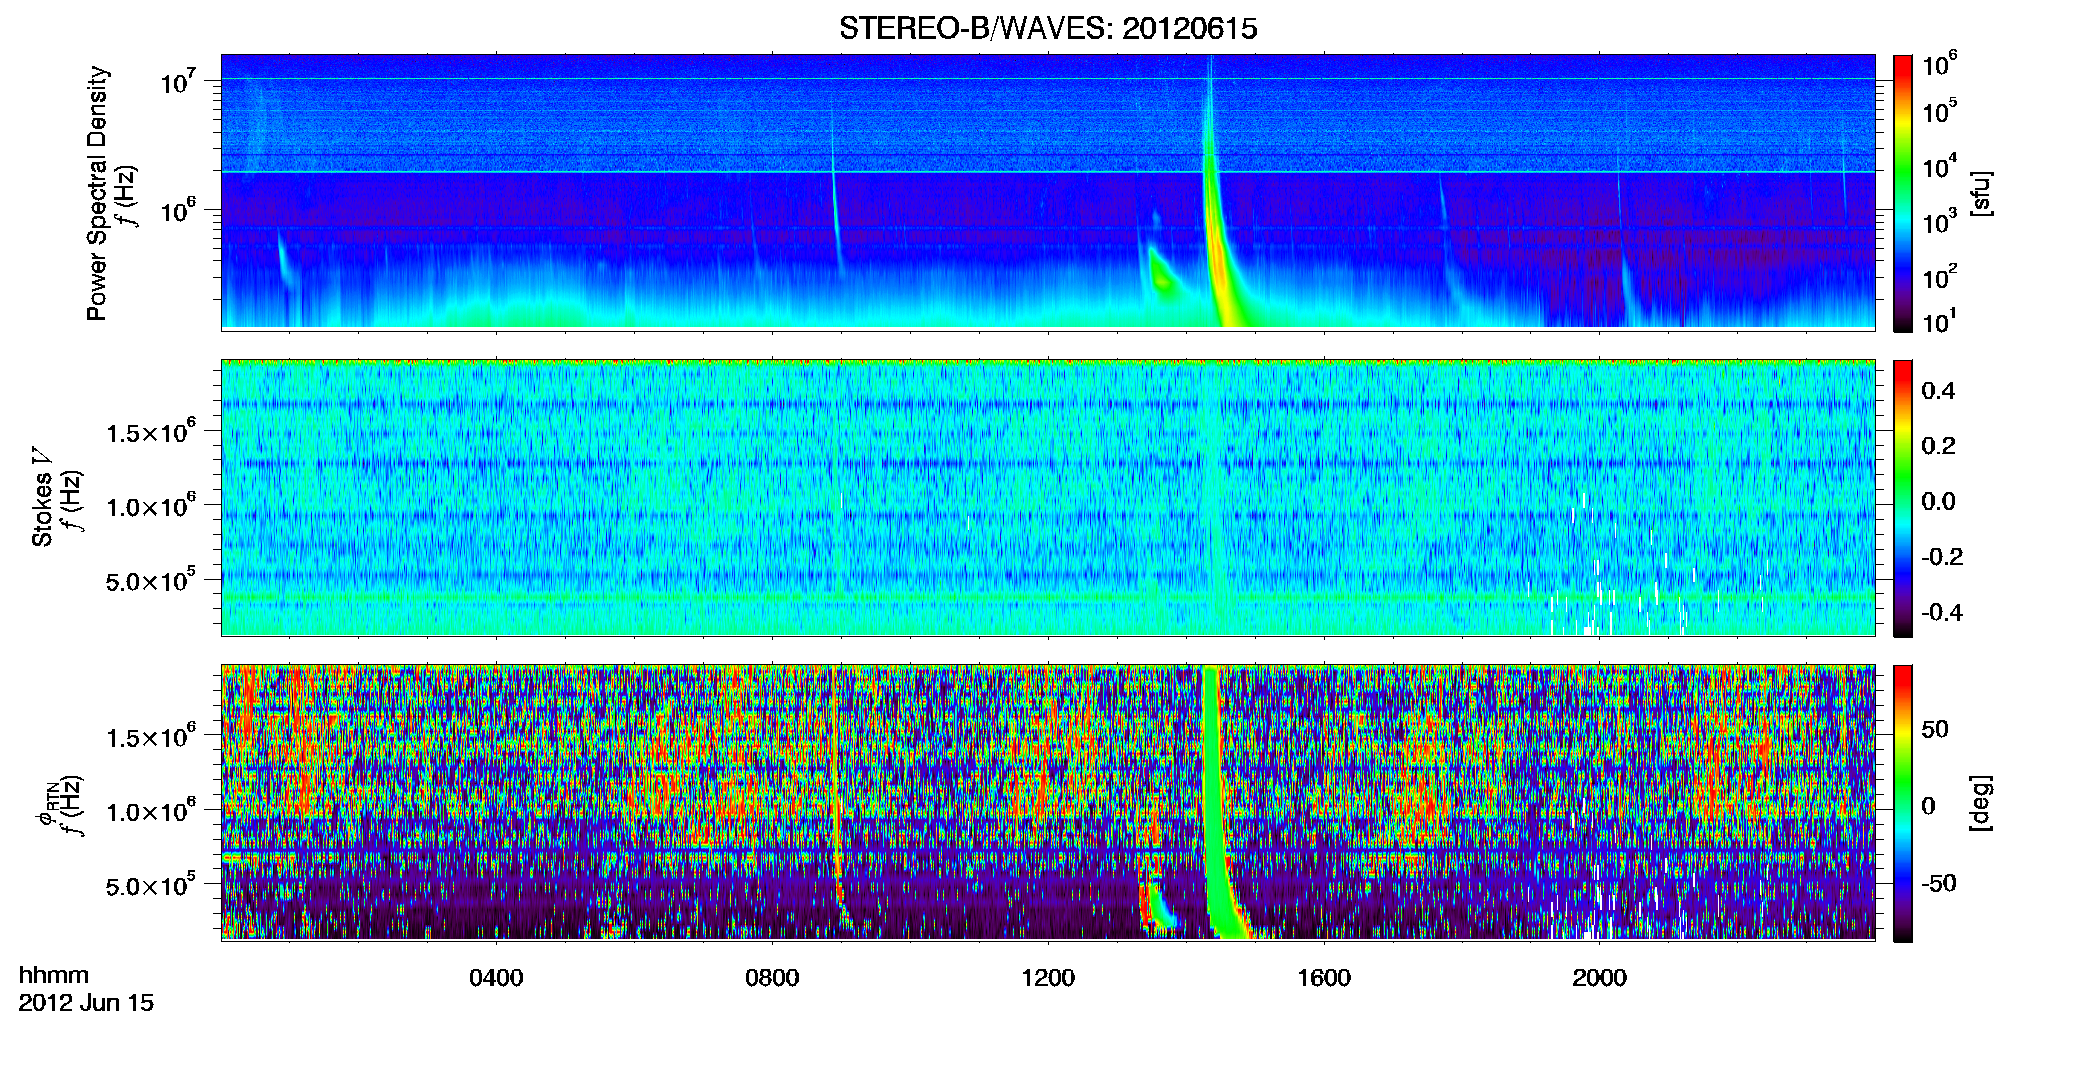2096x1080 pixels.
Task: Select the 0400 time tick label
Action: coord(496,978)
